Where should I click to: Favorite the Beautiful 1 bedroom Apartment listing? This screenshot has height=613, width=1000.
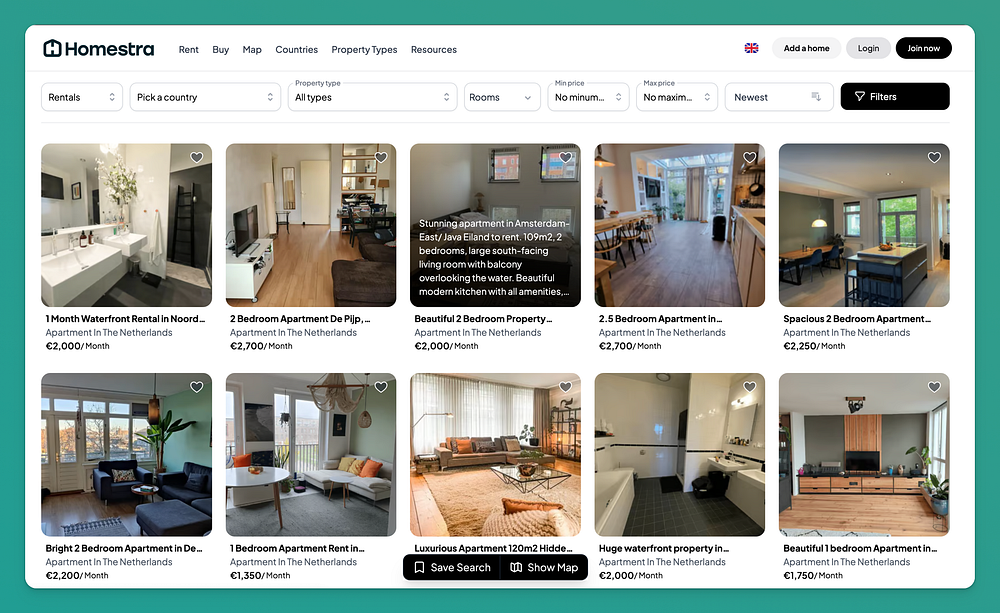tap(934, 387)
